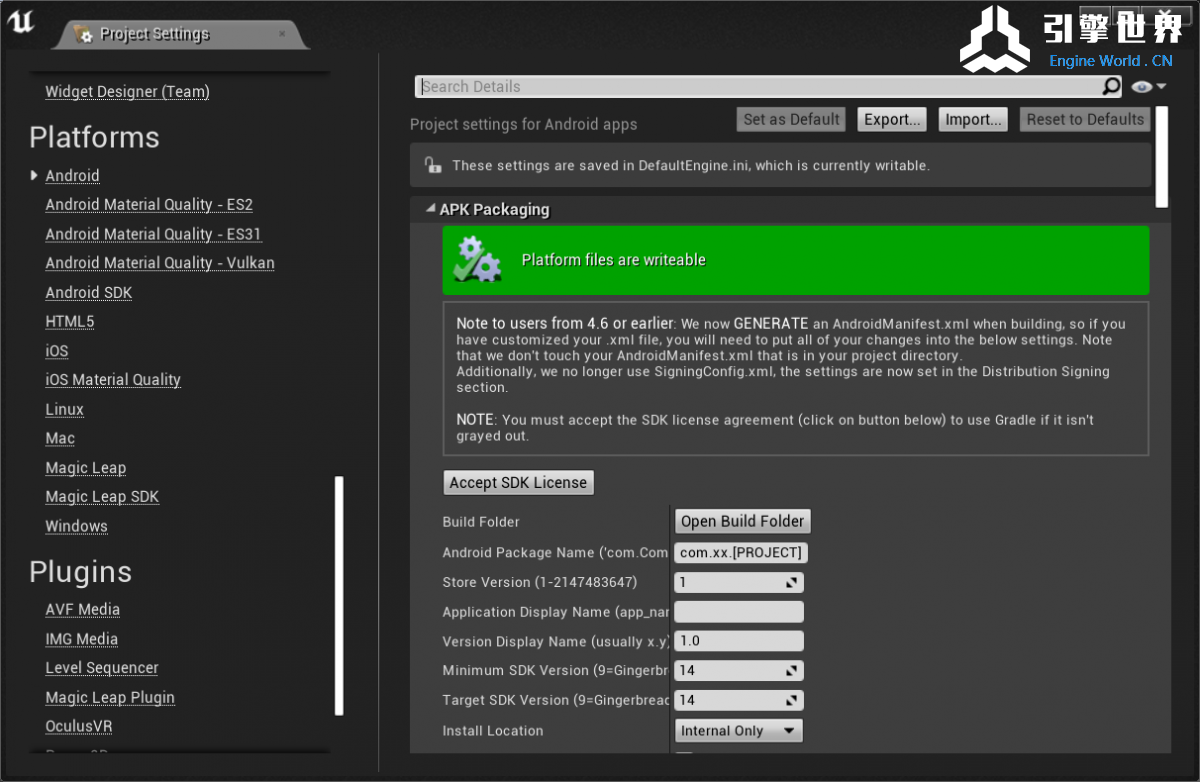Open iOS Material Quality settings
This screenshot has width=1200, height=782.
coord(113,380)
